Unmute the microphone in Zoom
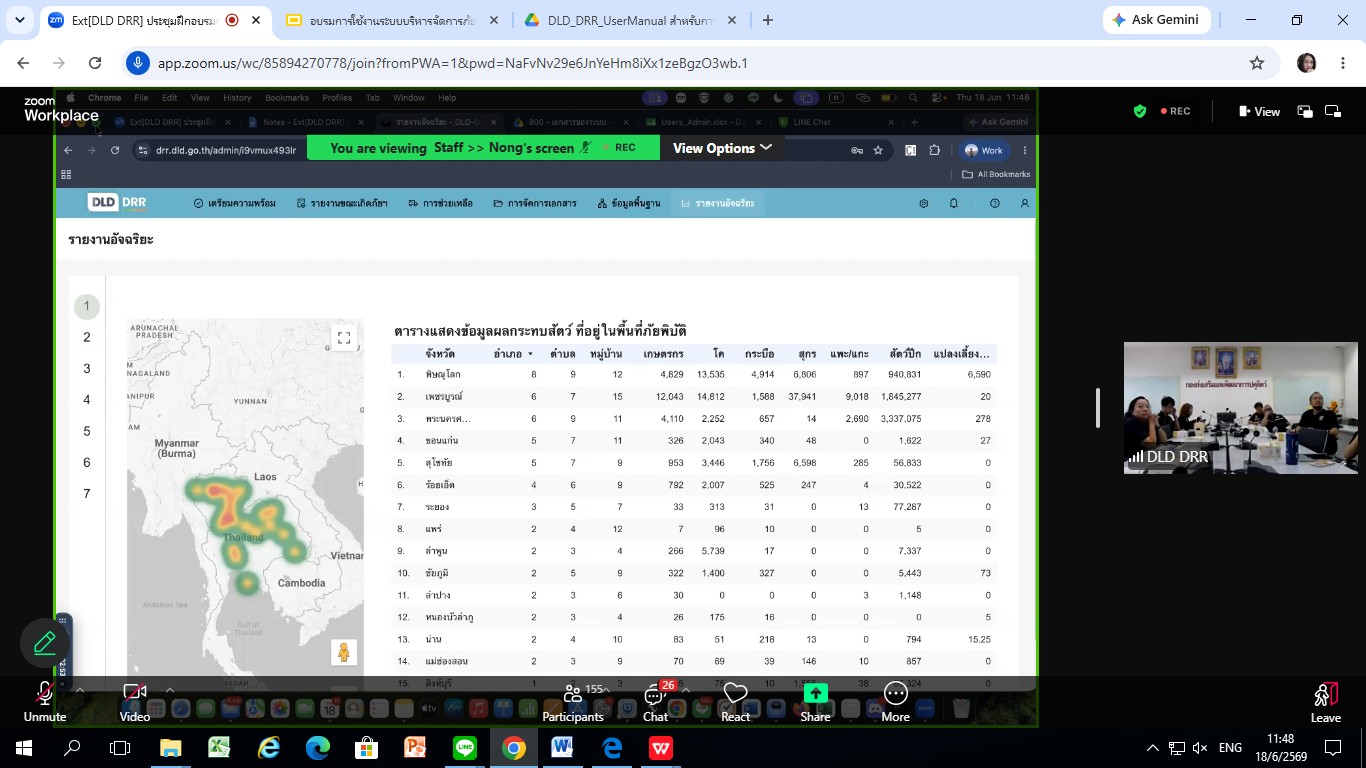Image resolution: width=1366 pixels, height=768 pixels. (x=44, y=702)
